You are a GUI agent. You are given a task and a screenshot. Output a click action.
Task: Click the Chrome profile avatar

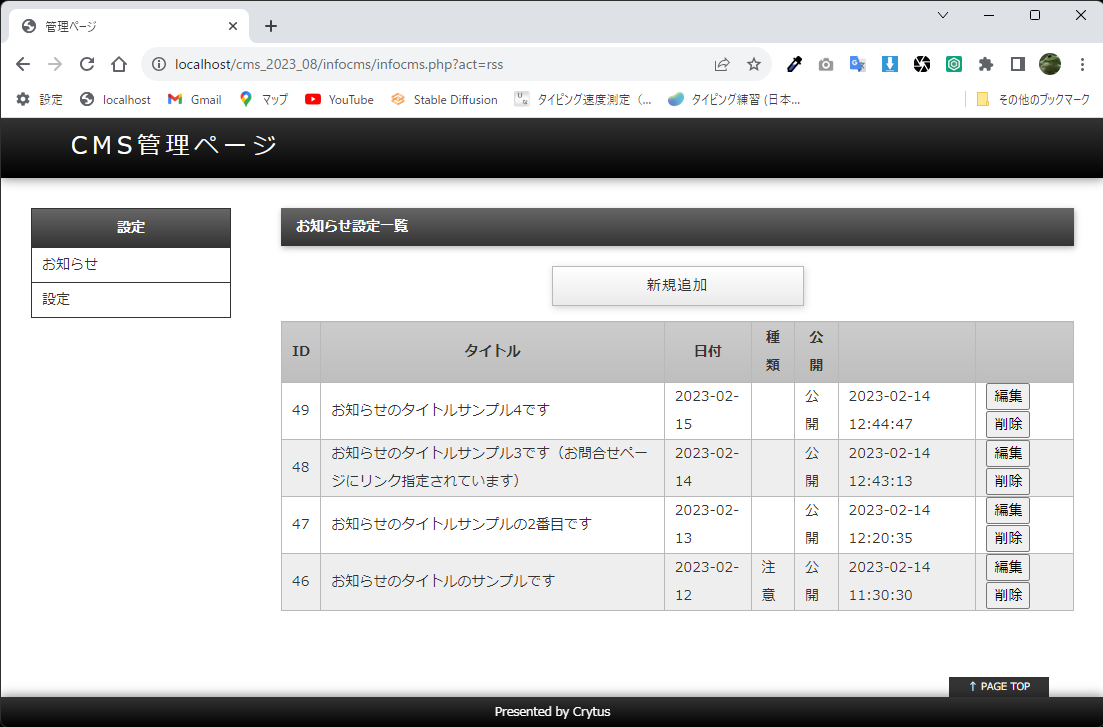(x=1050, y=64)
